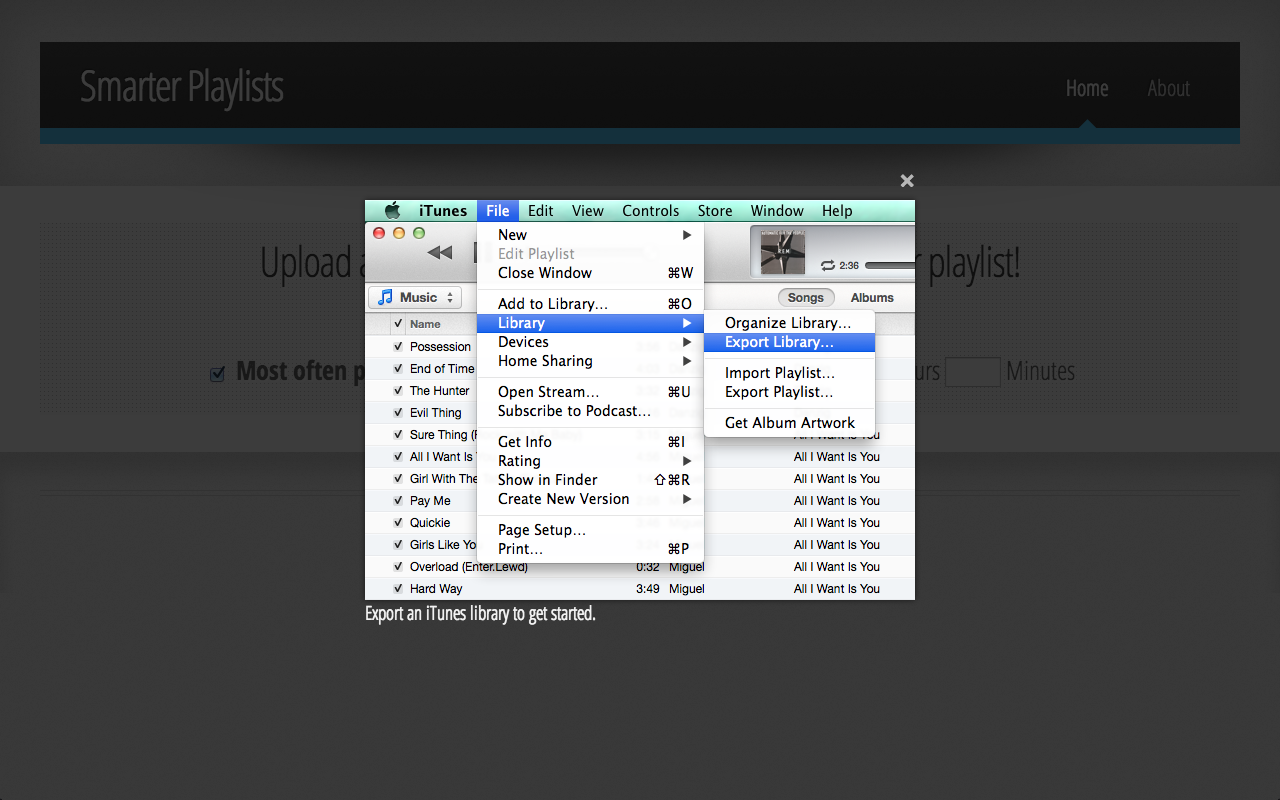The height and width of the screenshot is (800, 1280).
Task: Uncheck the Hard Way checkbox
Action: click(398, 588)
